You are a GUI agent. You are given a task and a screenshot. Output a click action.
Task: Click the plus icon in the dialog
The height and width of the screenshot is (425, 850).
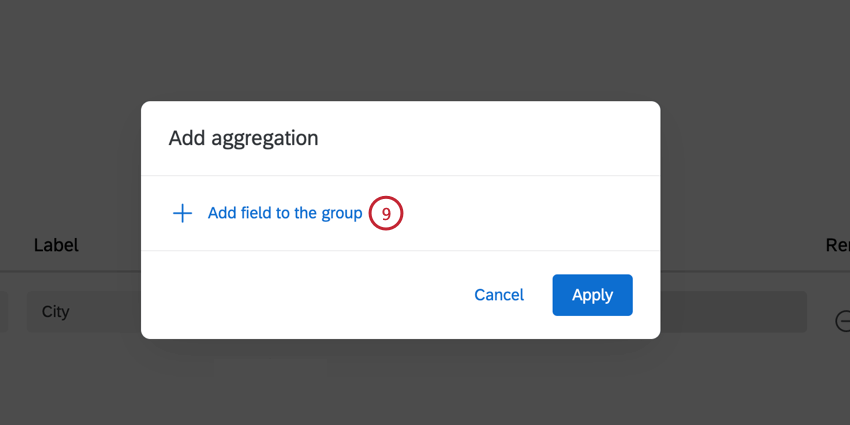tap(182, 213)
